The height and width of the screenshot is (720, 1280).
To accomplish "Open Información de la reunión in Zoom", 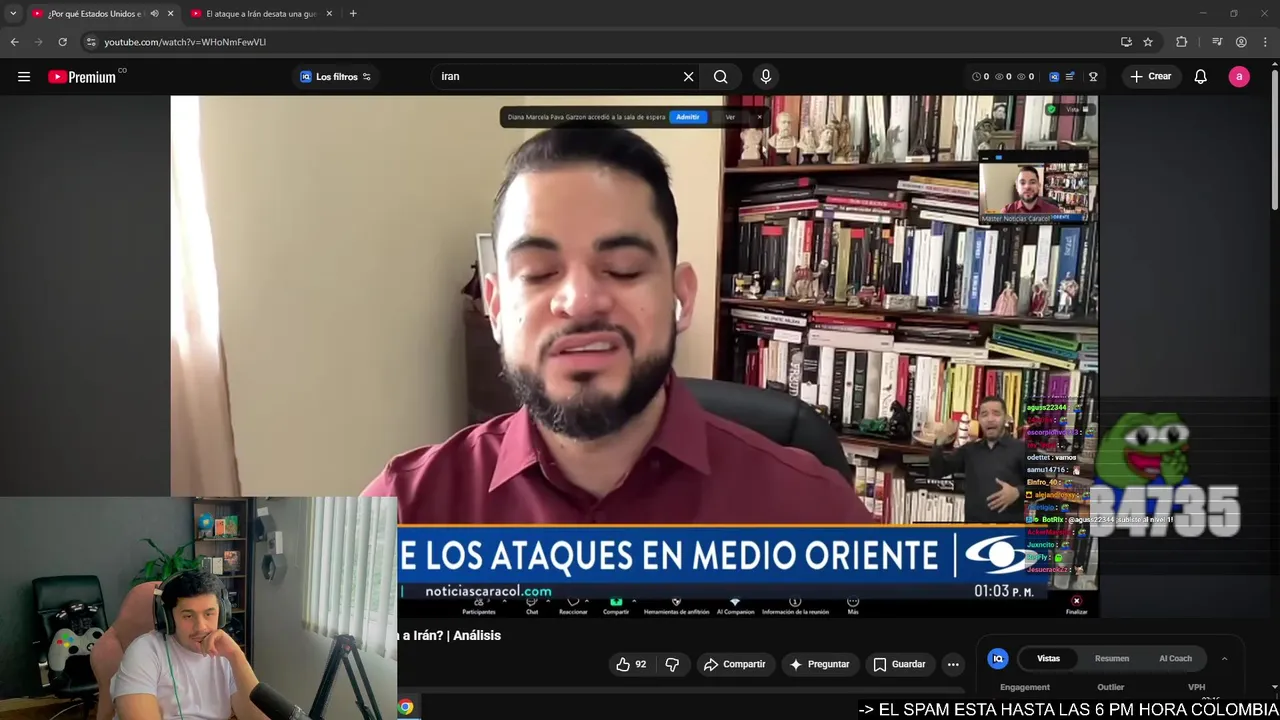I will coord(795,606).
